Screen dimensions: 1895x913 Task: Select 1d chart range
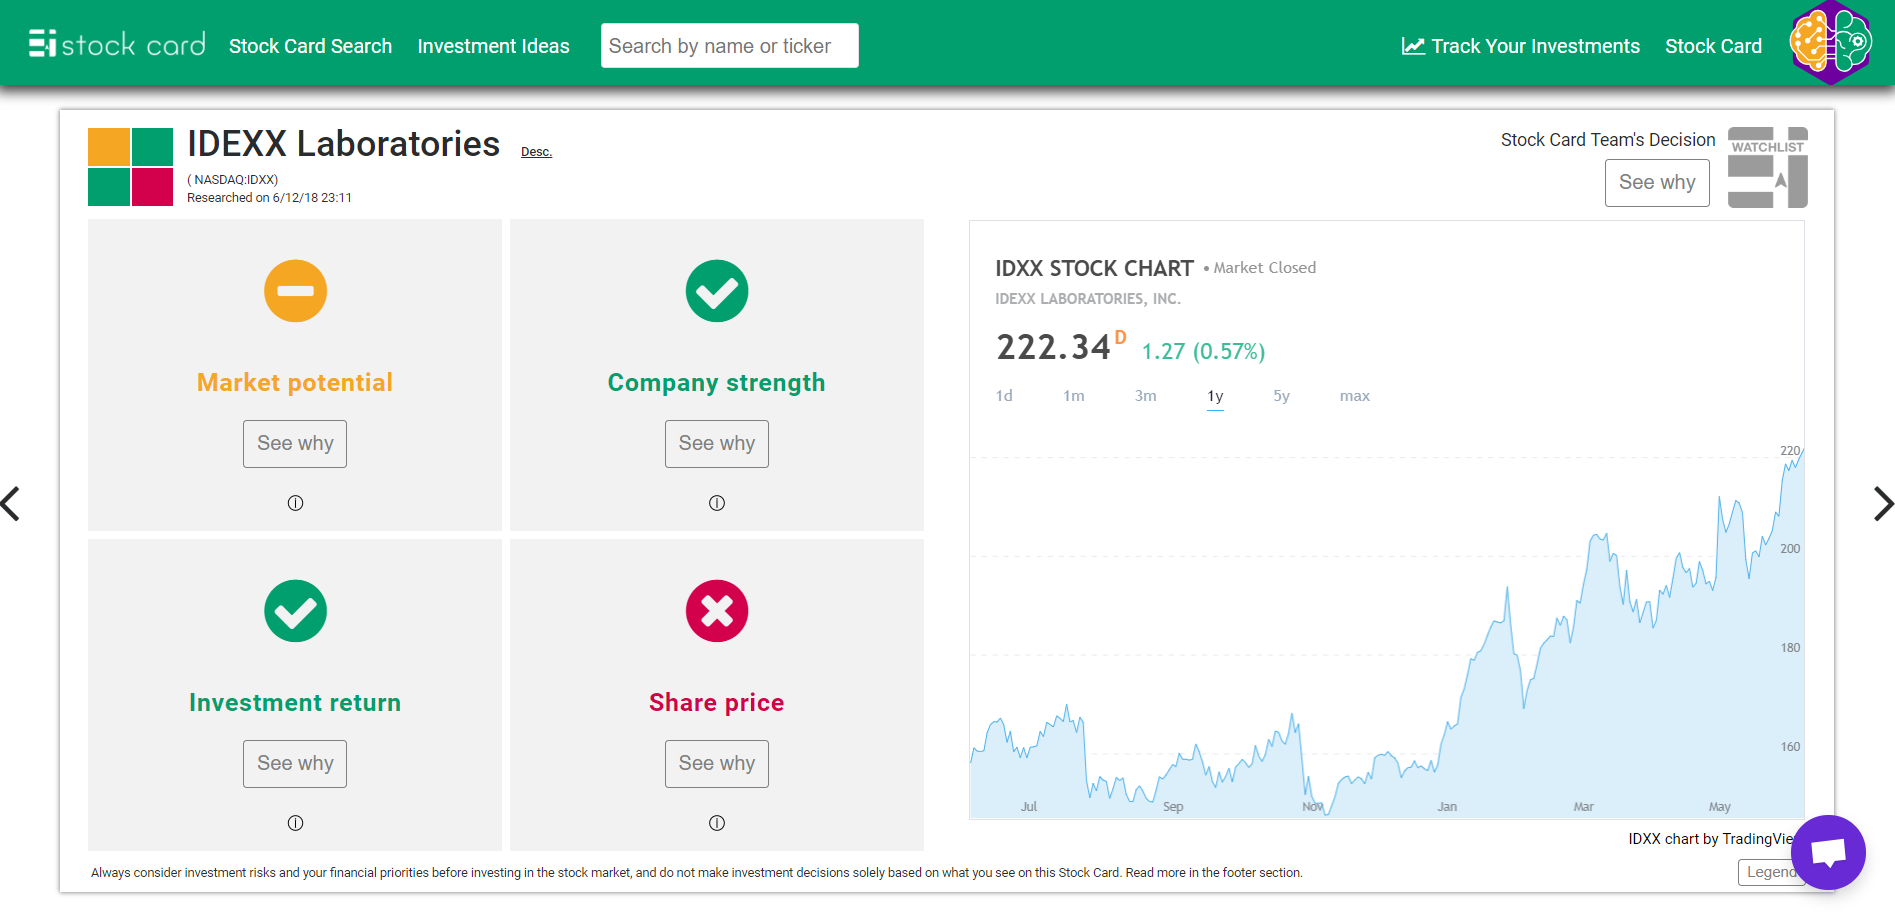click(1004, 396)
